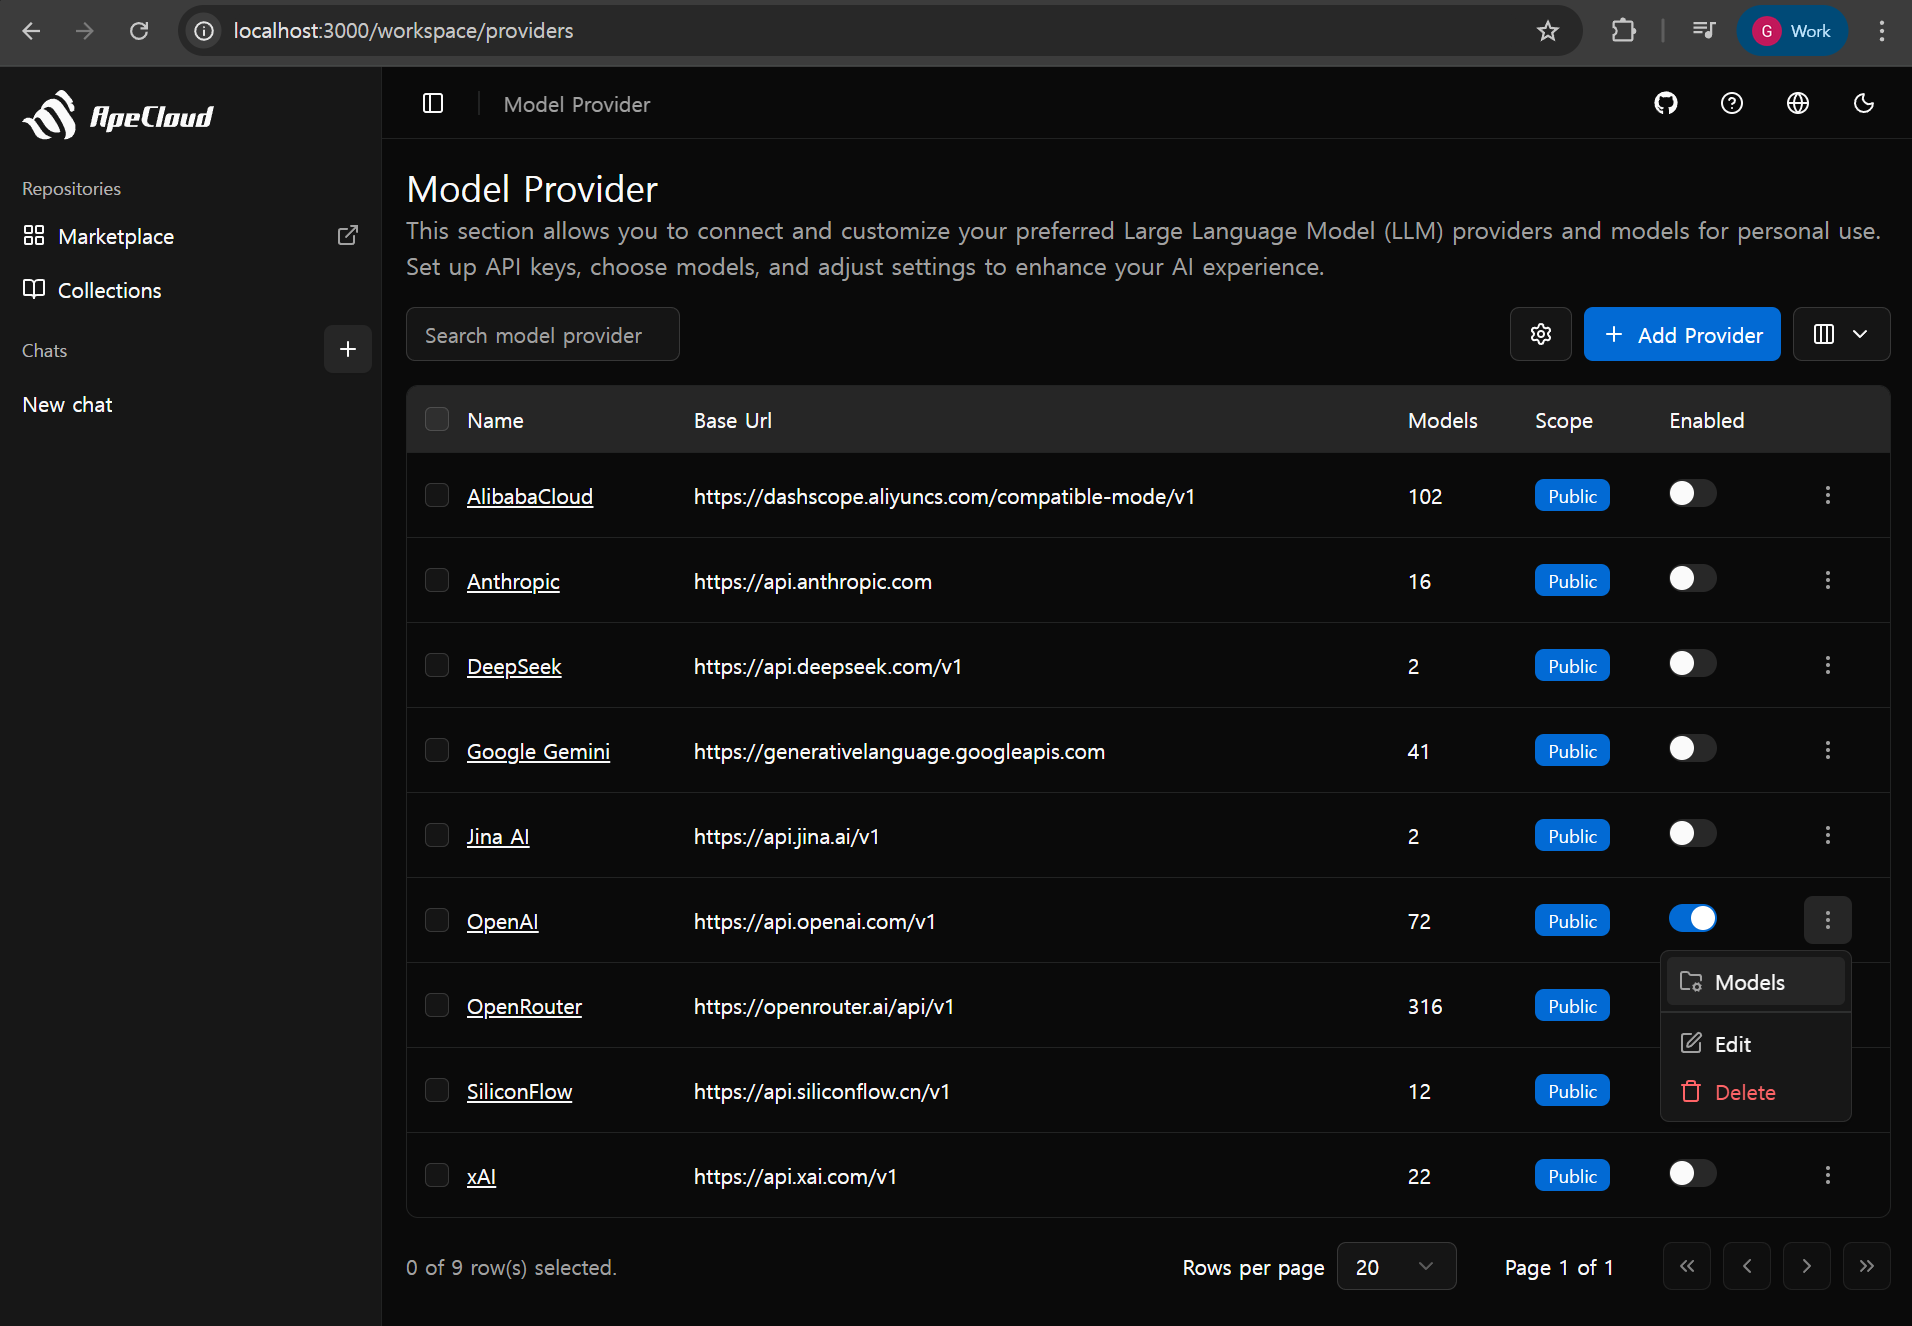Viewport: 1912px width, 1326px height.
Task: Select all rows with header checkbox
Action: click(x=437, y=419)
